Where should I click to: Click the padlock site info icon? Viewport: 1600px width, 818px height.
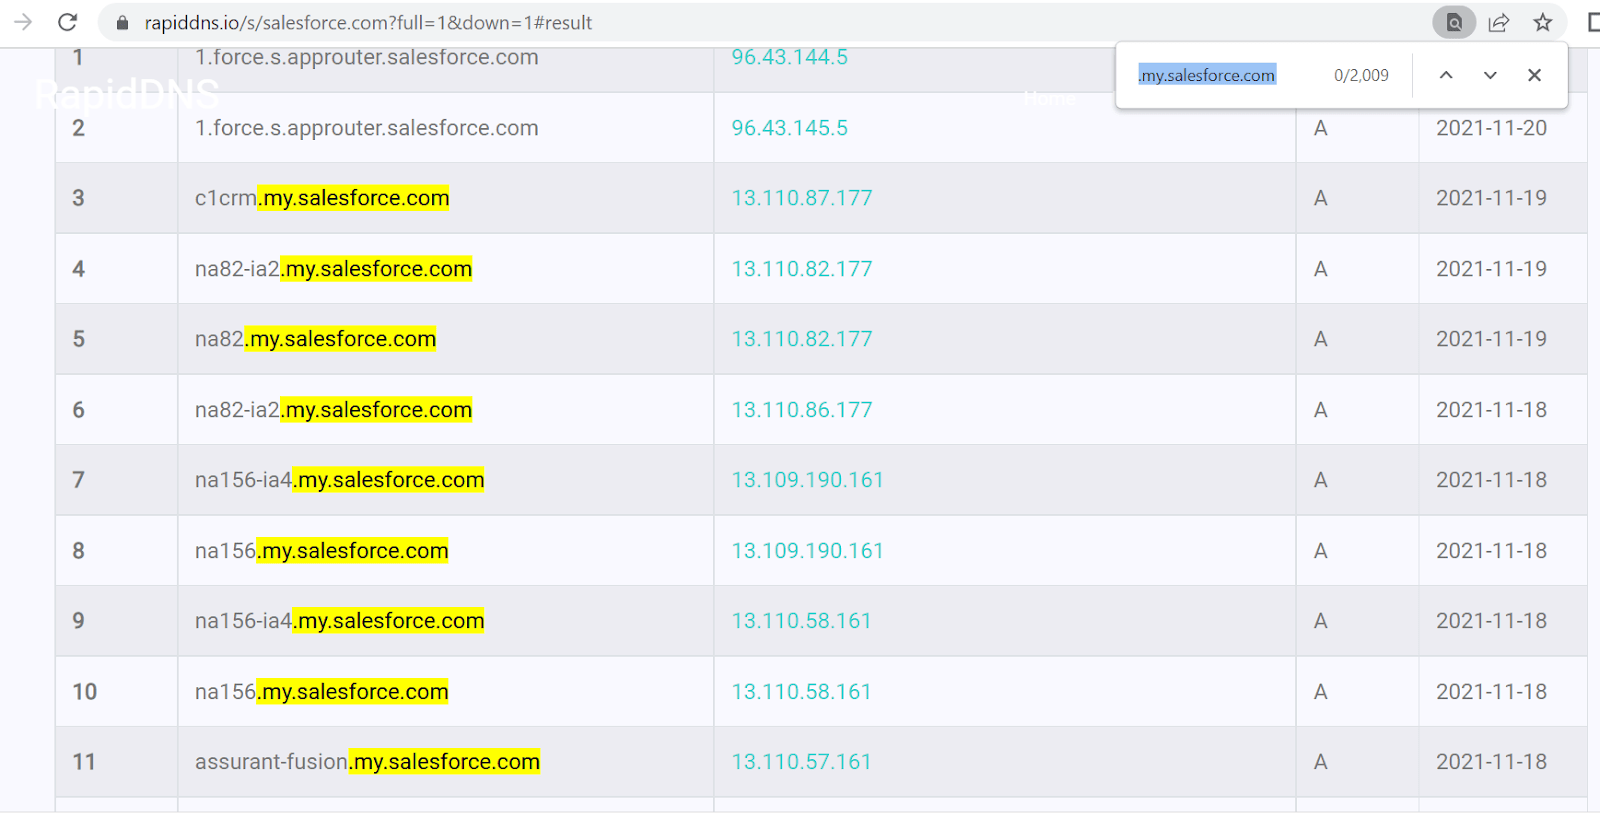coord(122,22)
